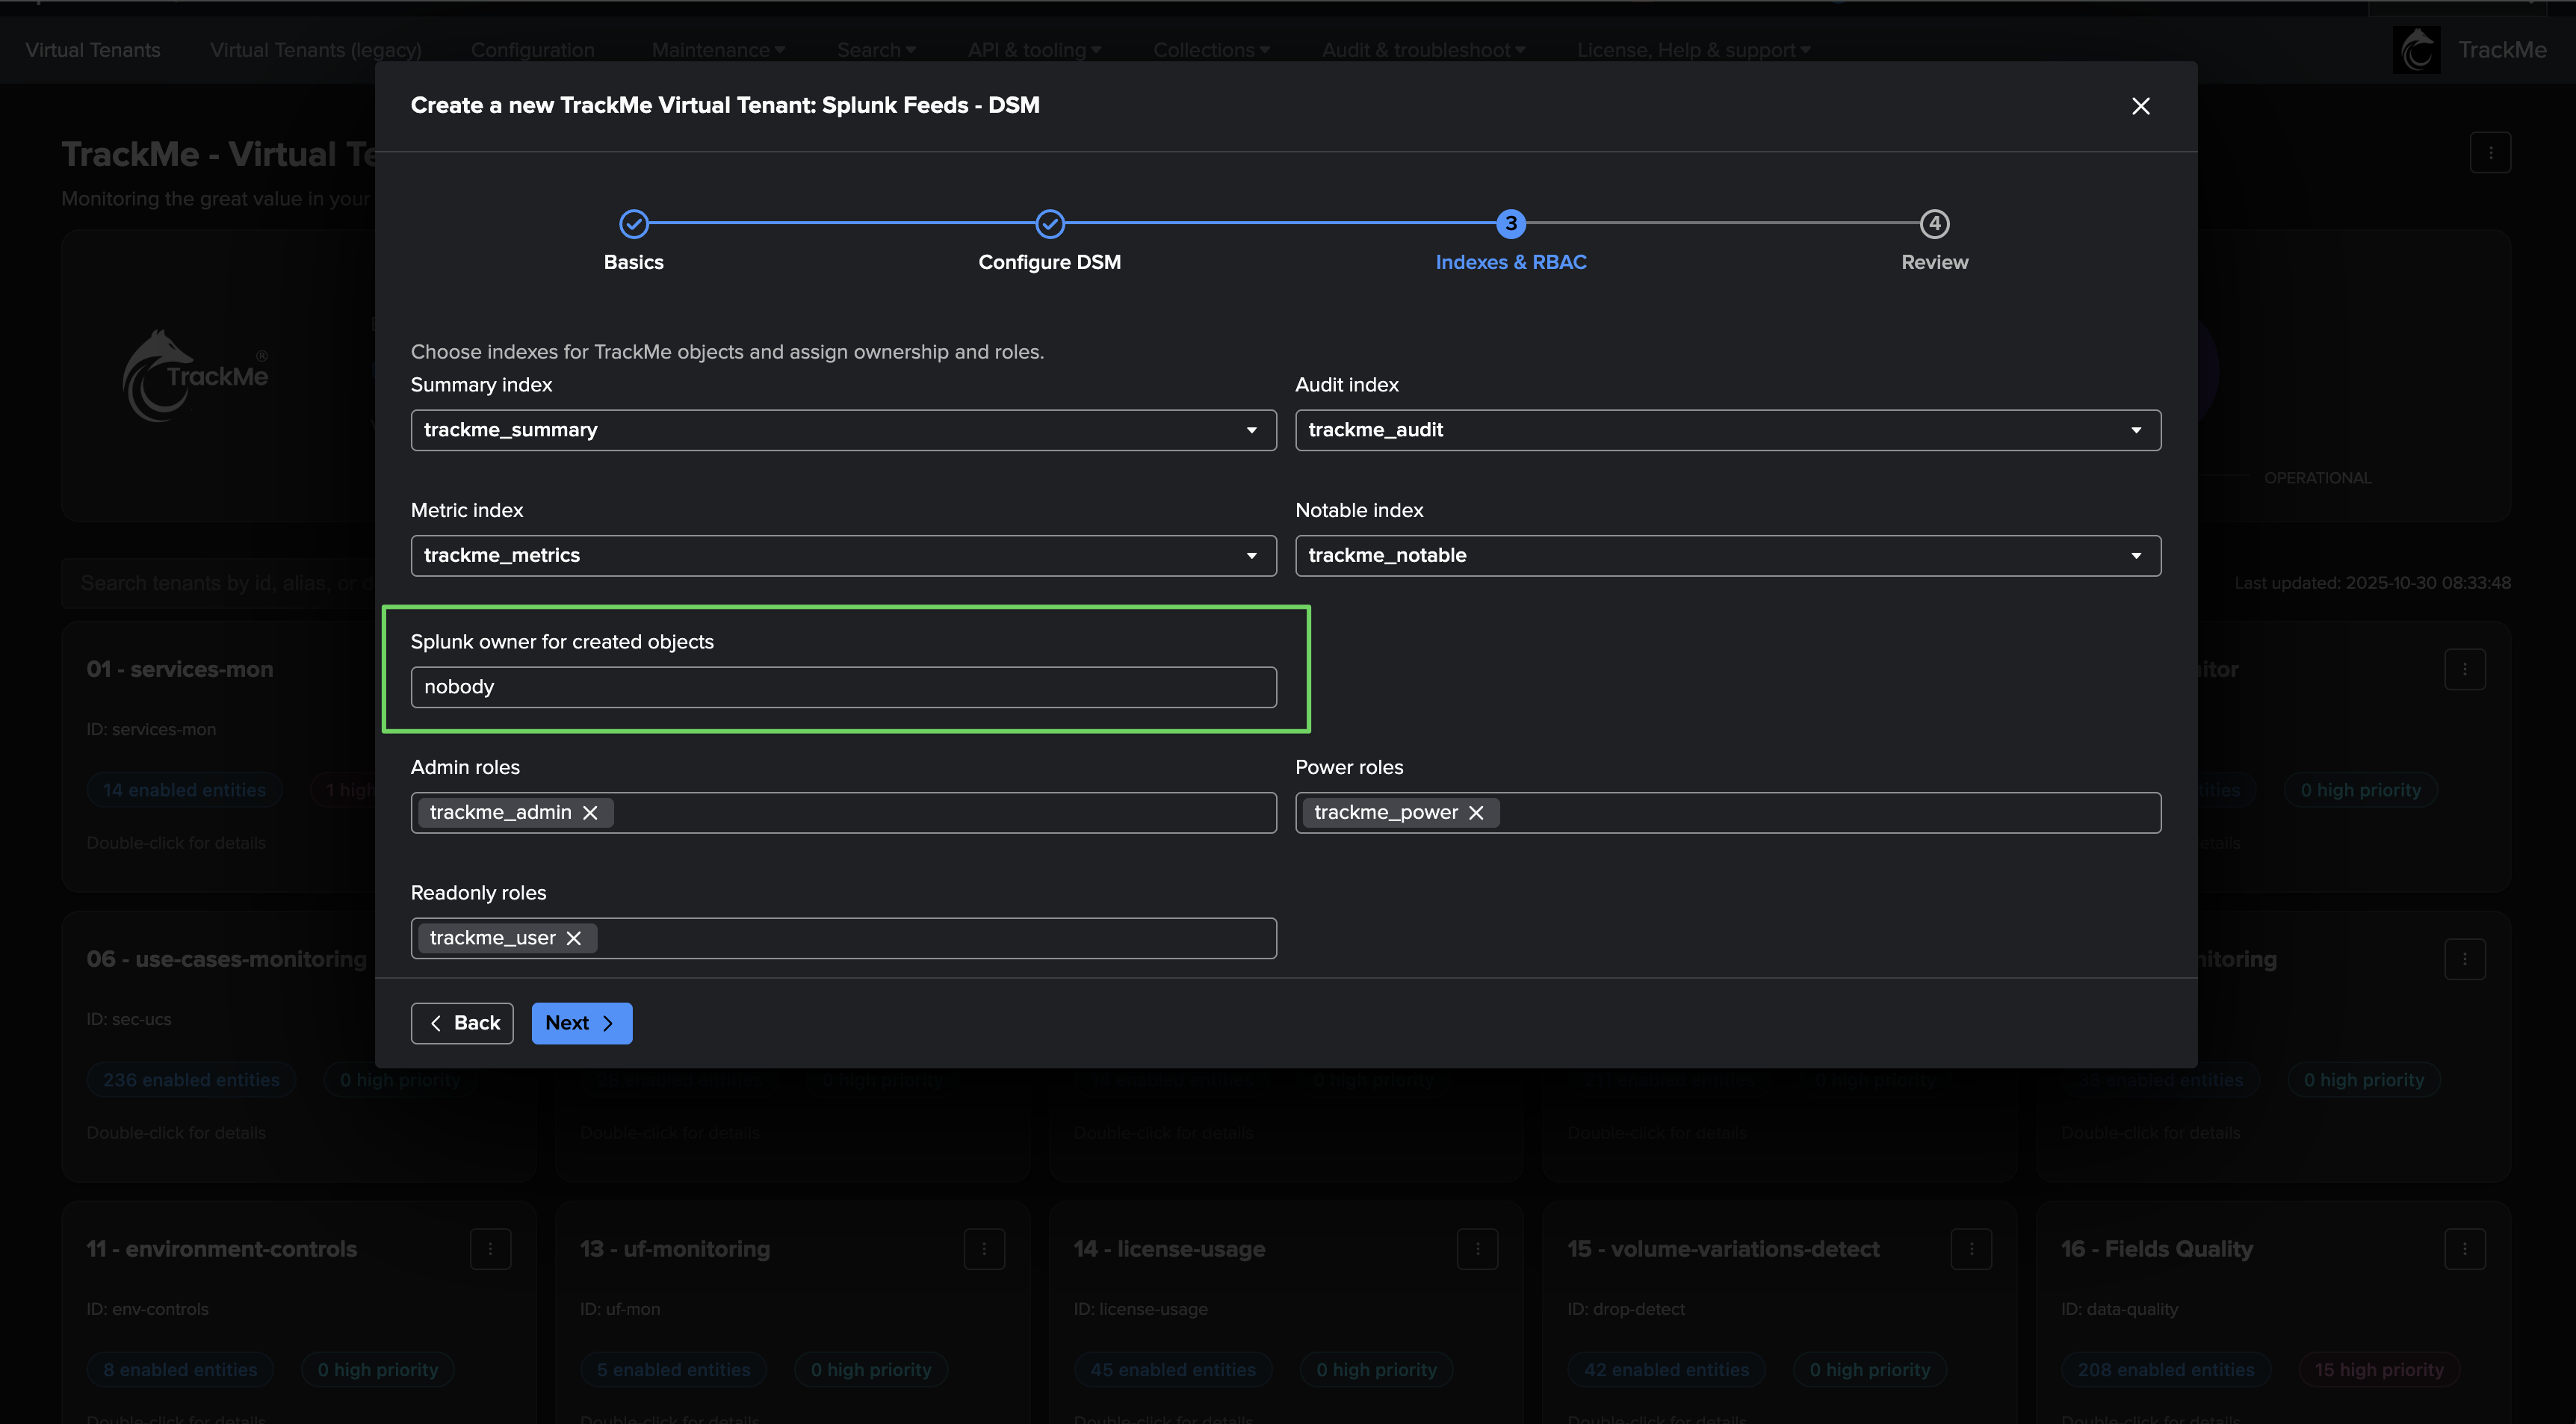This screenshot has width=2576, height=1424.
Task: Go Back to the previous step
Action: coord(462,1023)
